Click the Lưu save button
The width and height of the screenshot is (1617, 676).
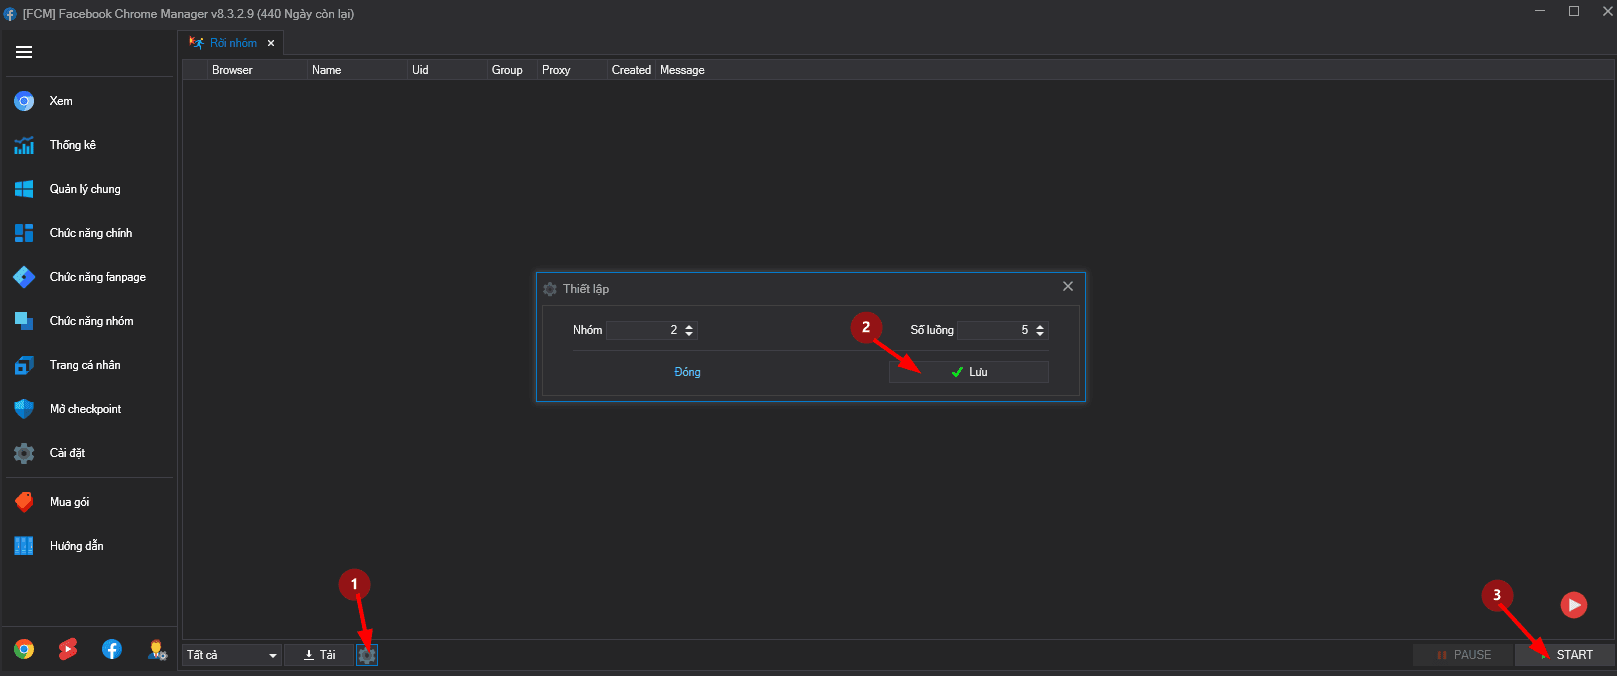tap(968, 372)
